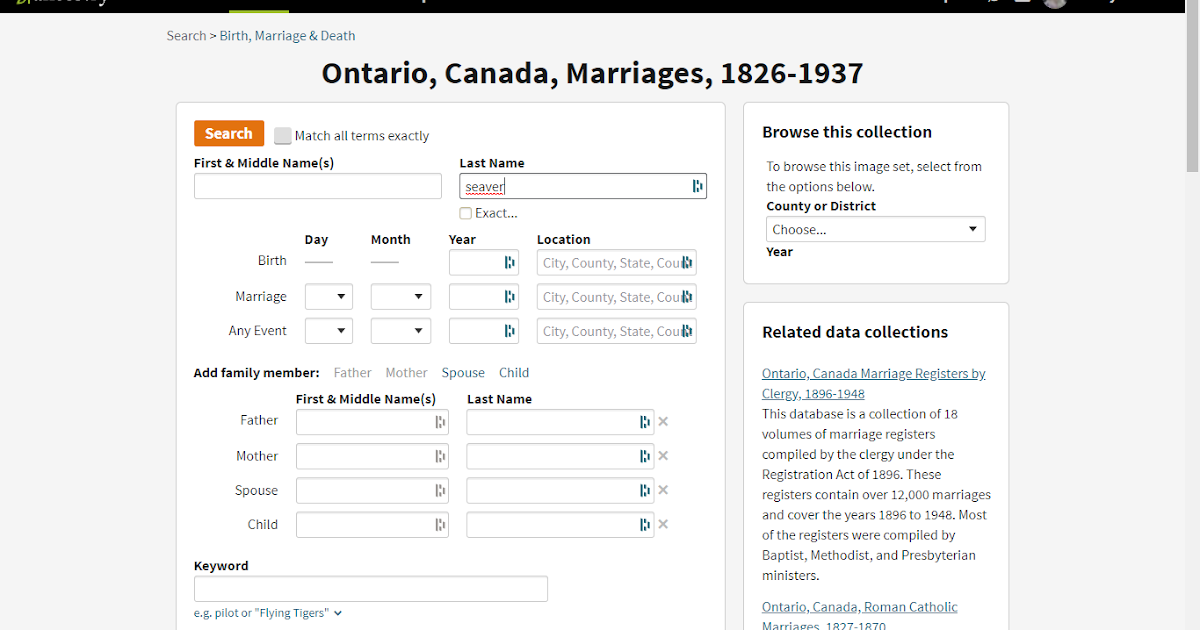Click inside the Keyword input field

click(x=370, y=588)
